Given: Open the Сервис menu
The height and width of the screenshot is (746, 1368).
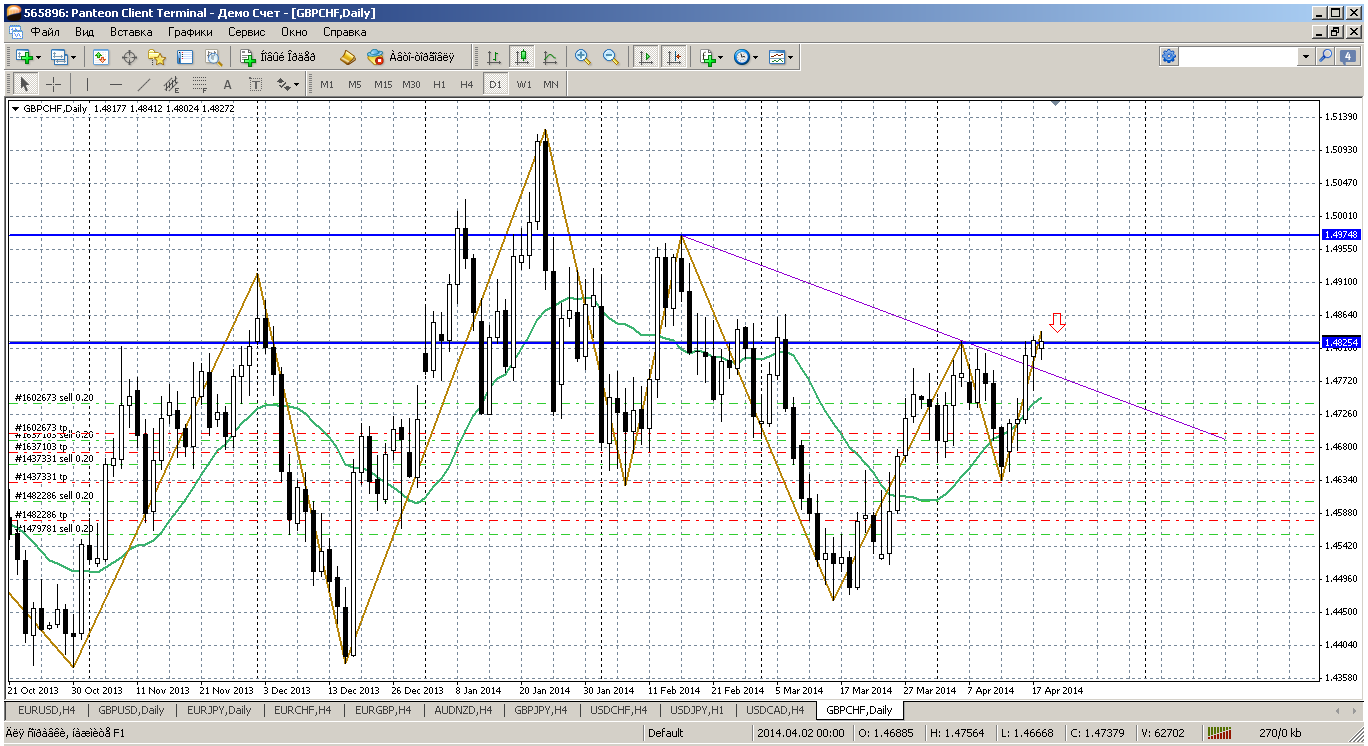Looking at the screenshot, I should click(x=246, y=32).
